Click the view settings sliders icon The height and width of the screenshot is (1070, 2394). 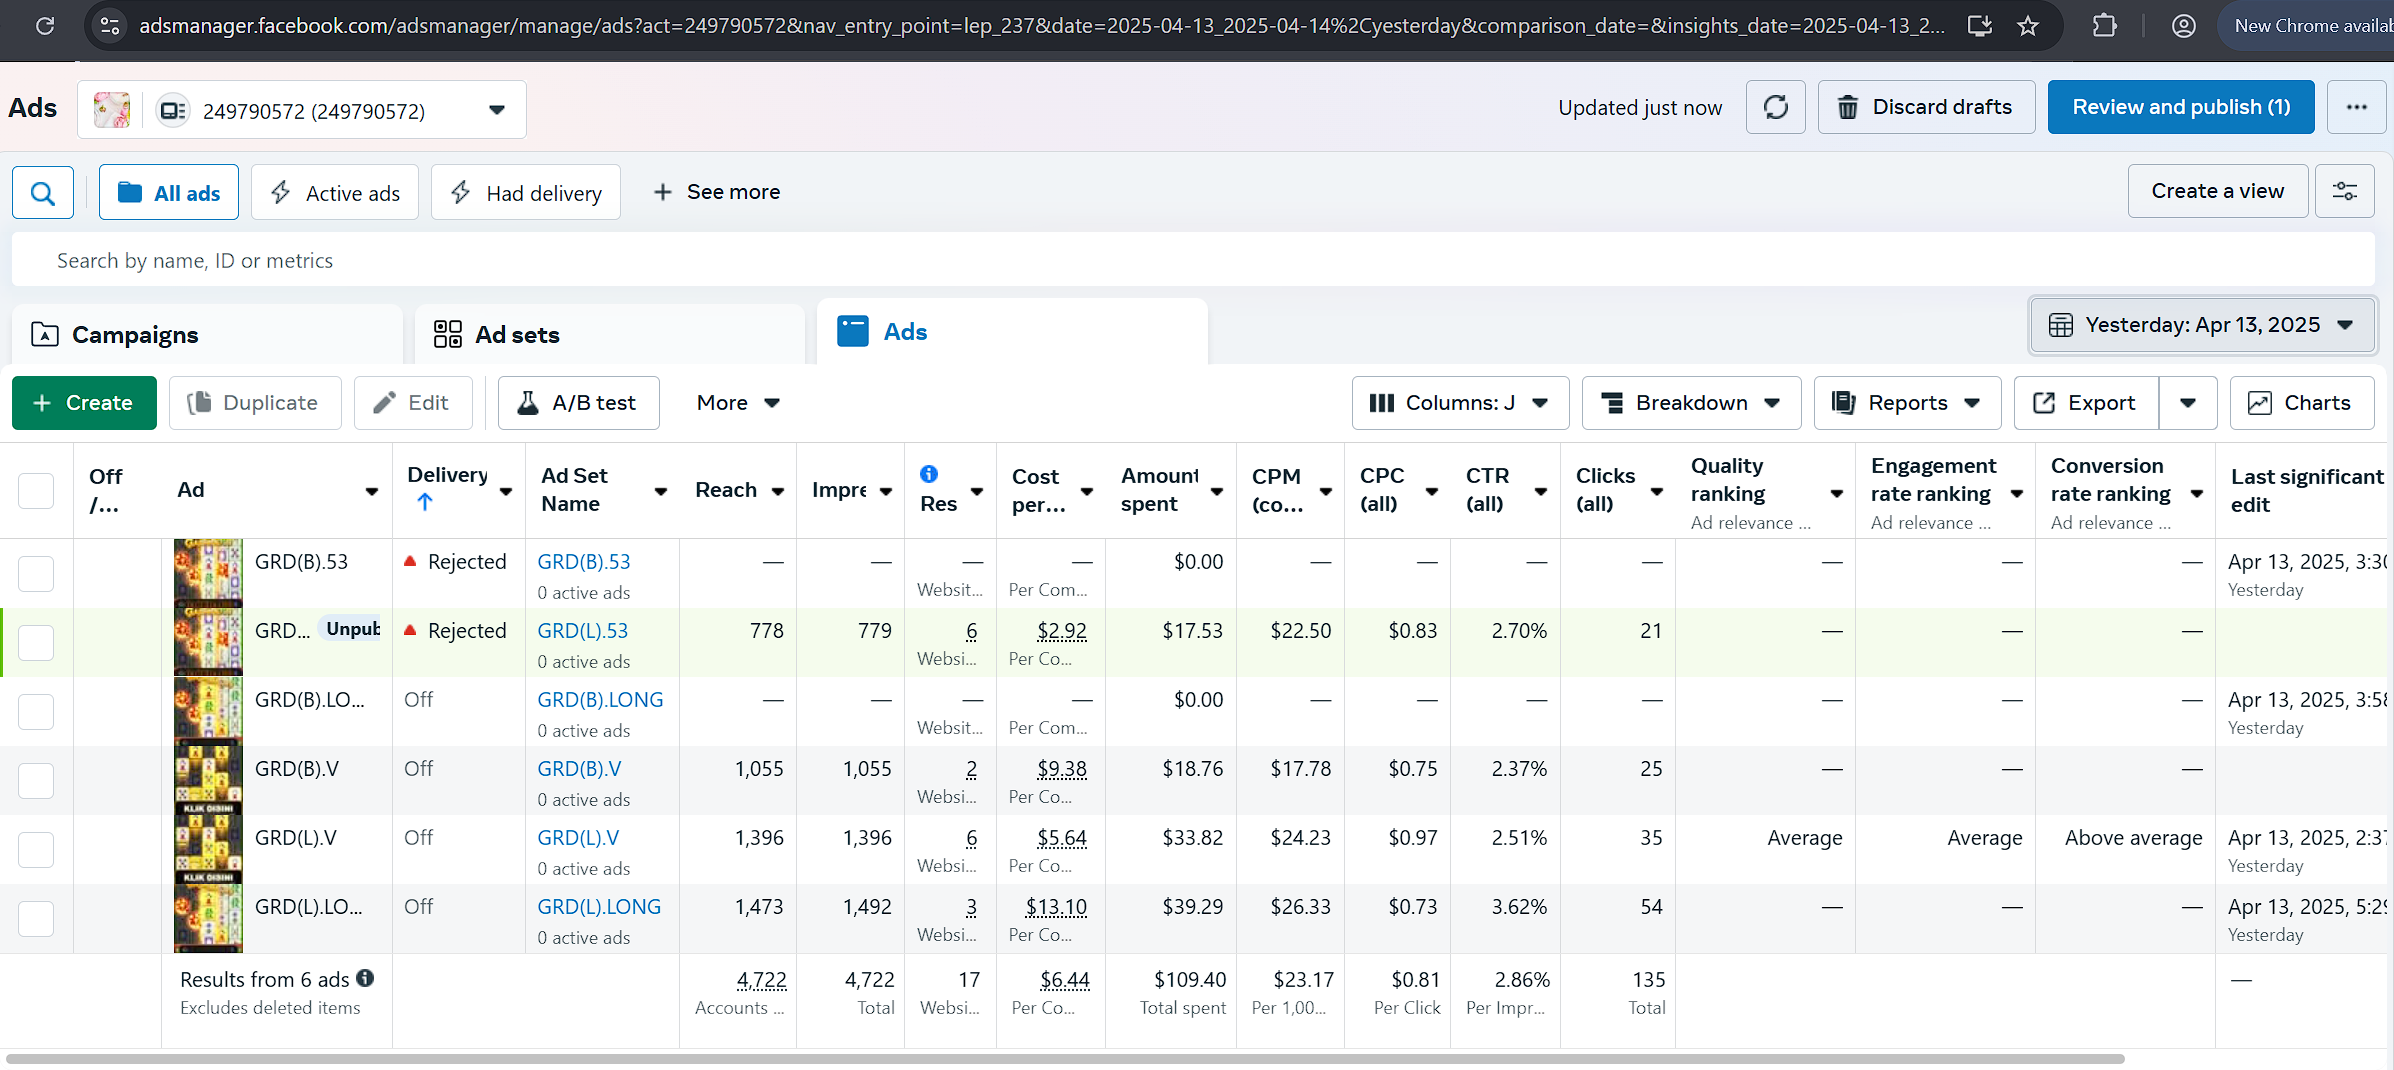2344,191
